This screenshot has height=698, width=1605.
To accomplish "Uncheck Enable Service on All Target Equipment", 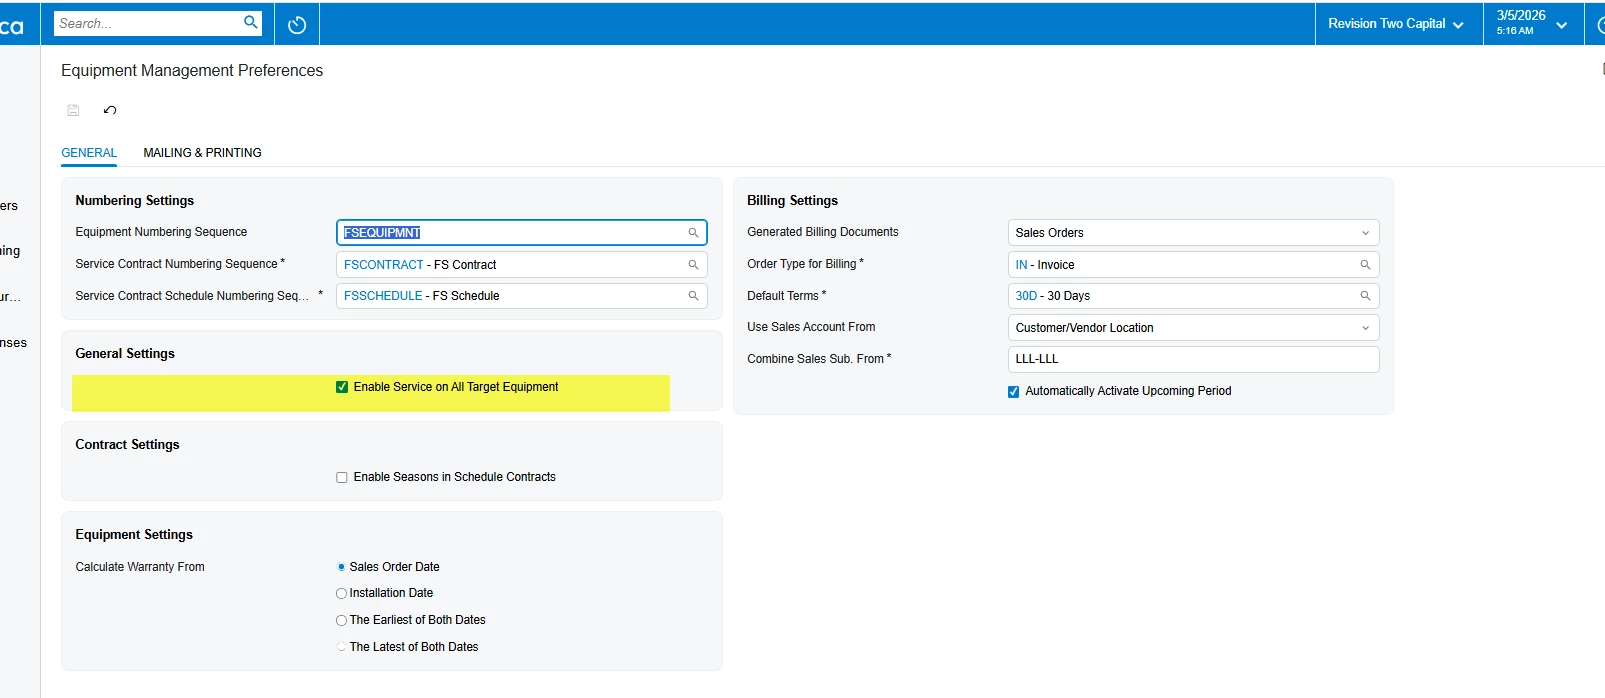I will click(342, 387).
